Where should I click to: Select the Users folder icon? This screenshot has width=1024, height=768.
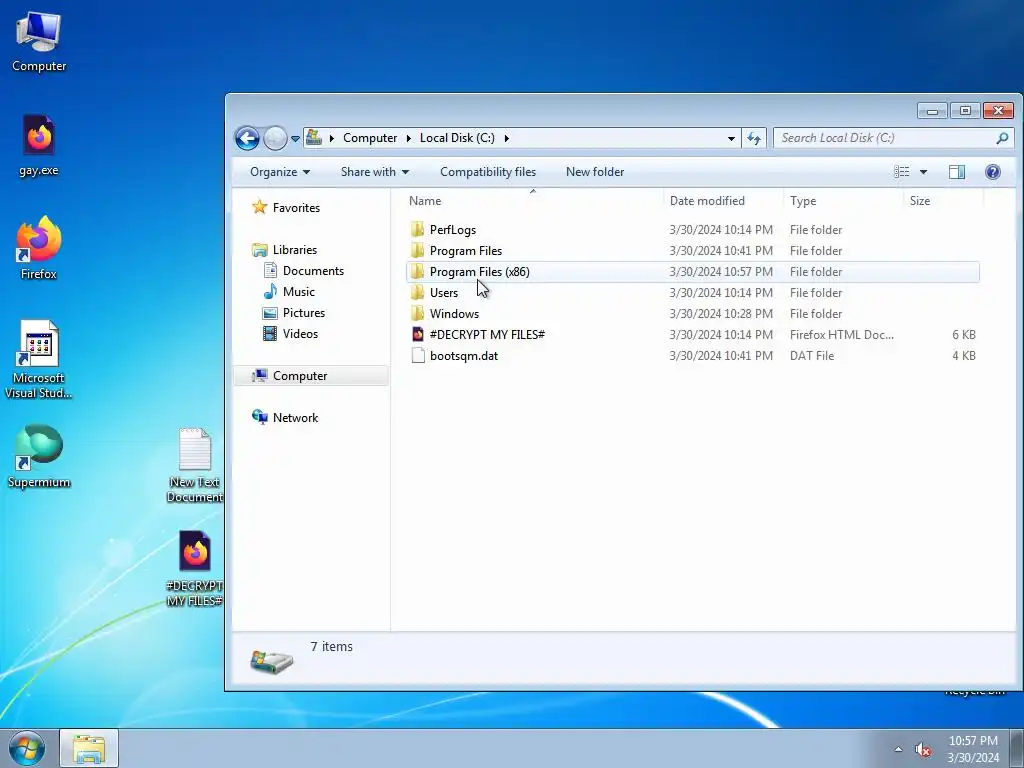(418, 293)
